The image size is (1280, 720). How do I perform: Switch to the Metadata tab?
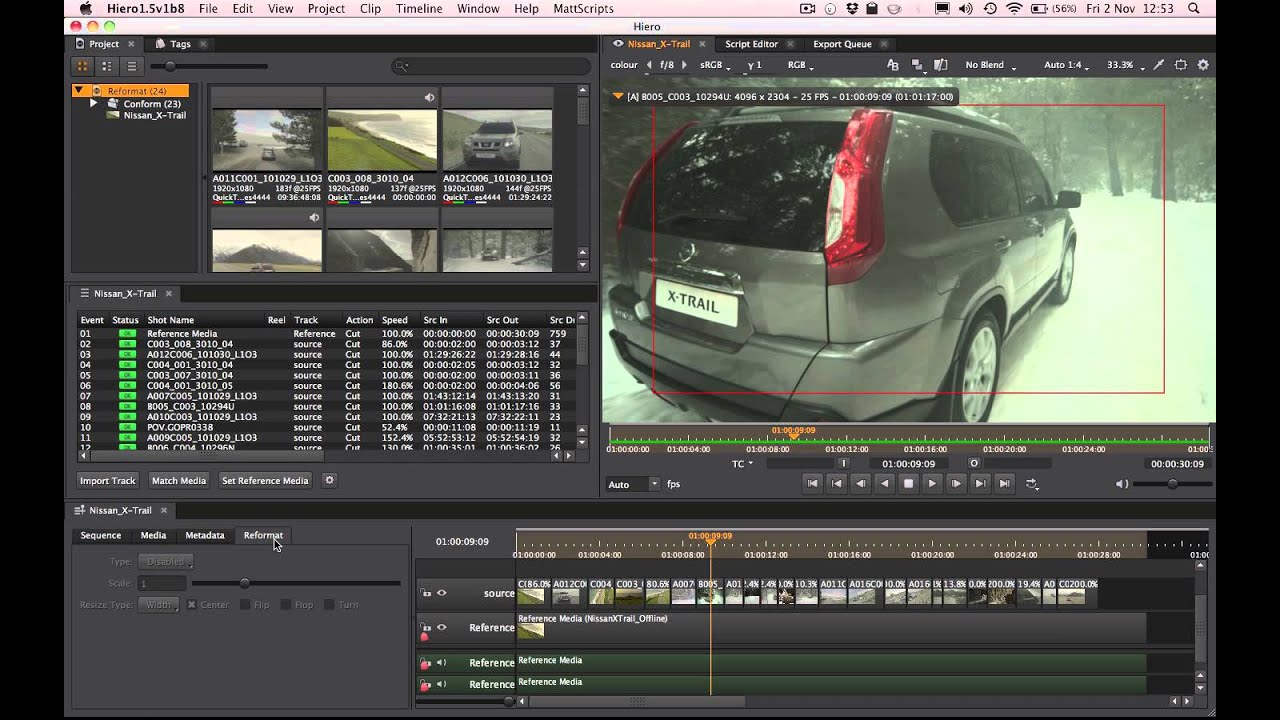click(x=205, y=535)
